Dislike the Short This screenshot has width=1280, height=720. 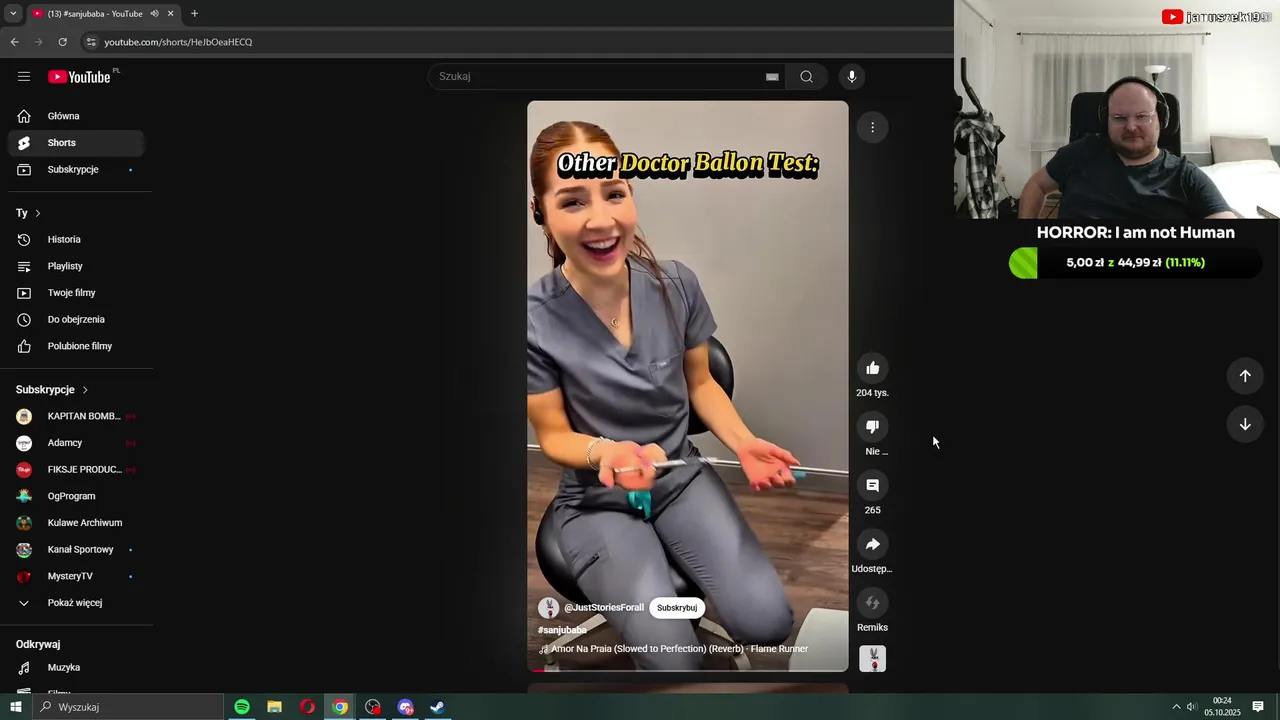click(x=872, y=427)
